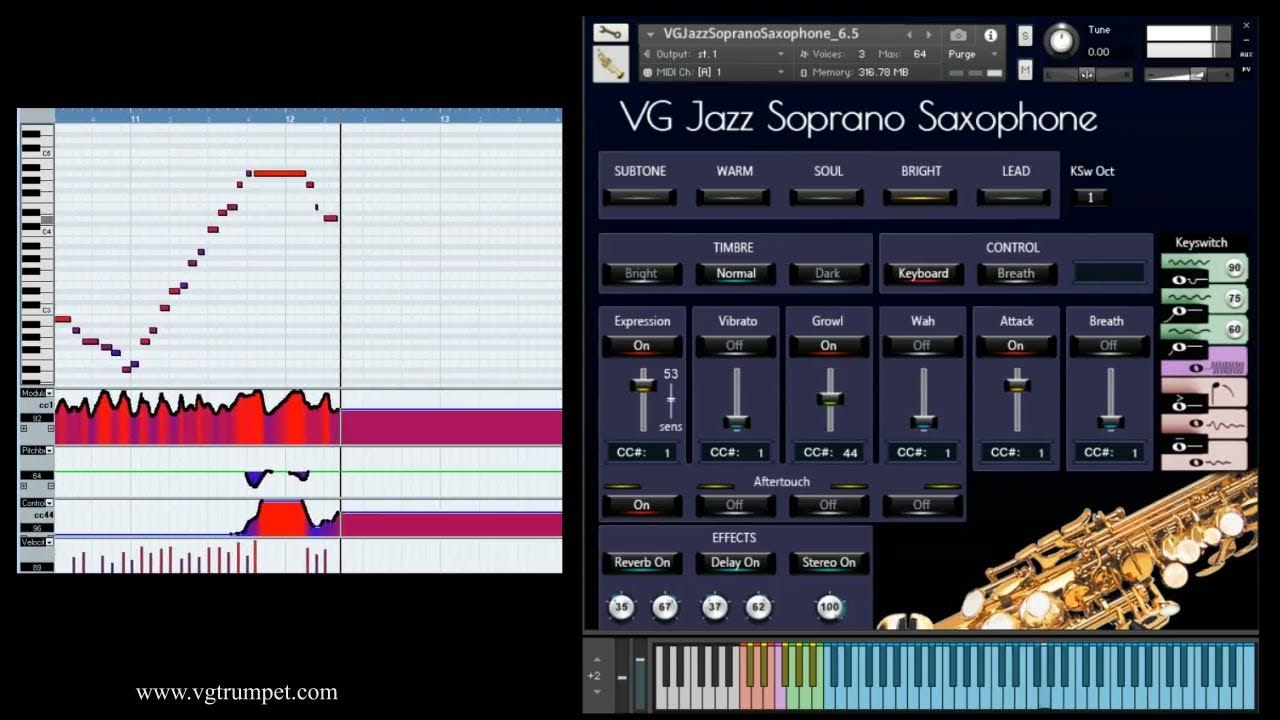Toggle Stereo On button
This screenshot has height=720, width=1280.
click(828, 563)
